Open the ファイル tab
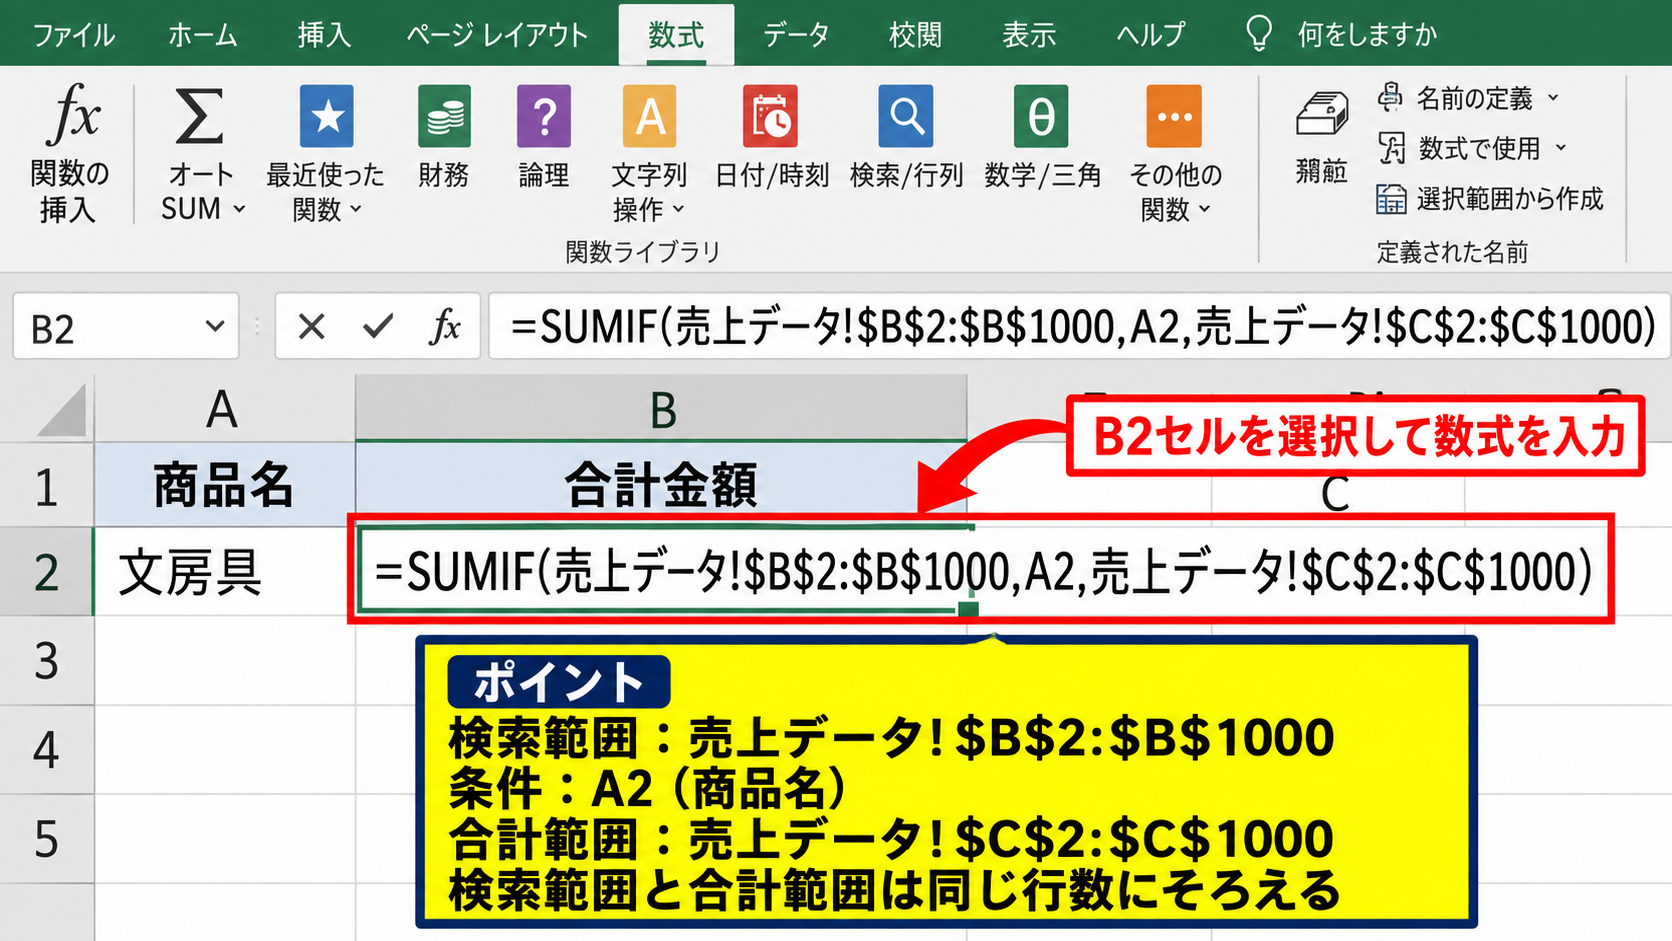 click(73, 35)
